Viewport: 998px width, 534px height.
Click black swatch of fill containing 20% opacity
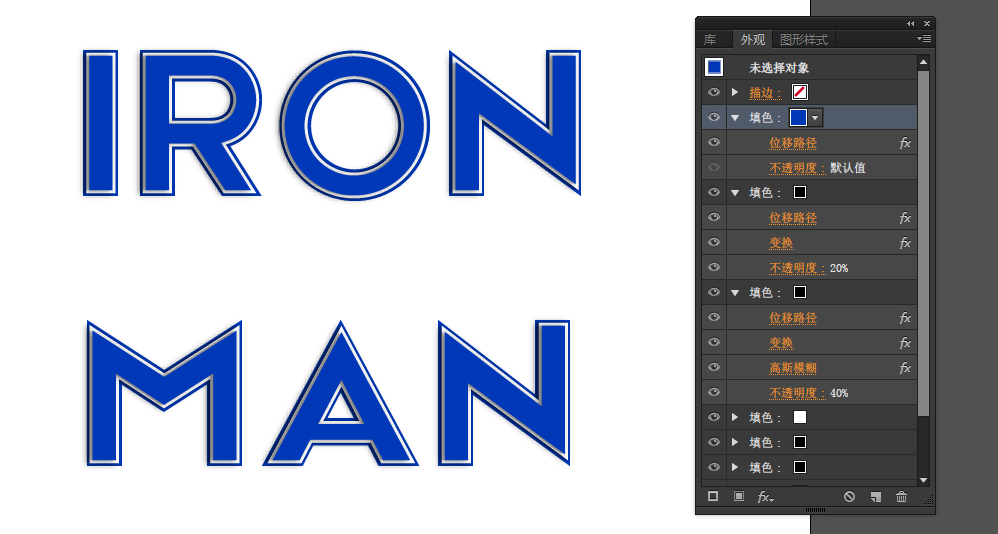[800, 192]
